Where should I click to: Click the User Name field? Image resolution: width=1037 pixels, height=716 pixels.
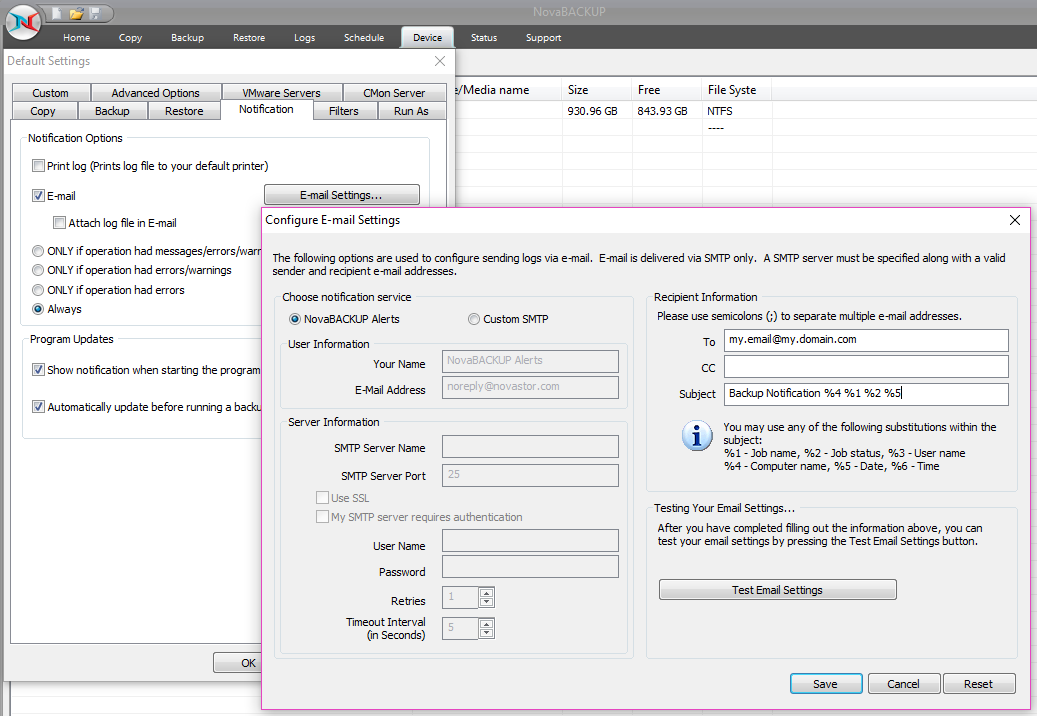point(530,541)
